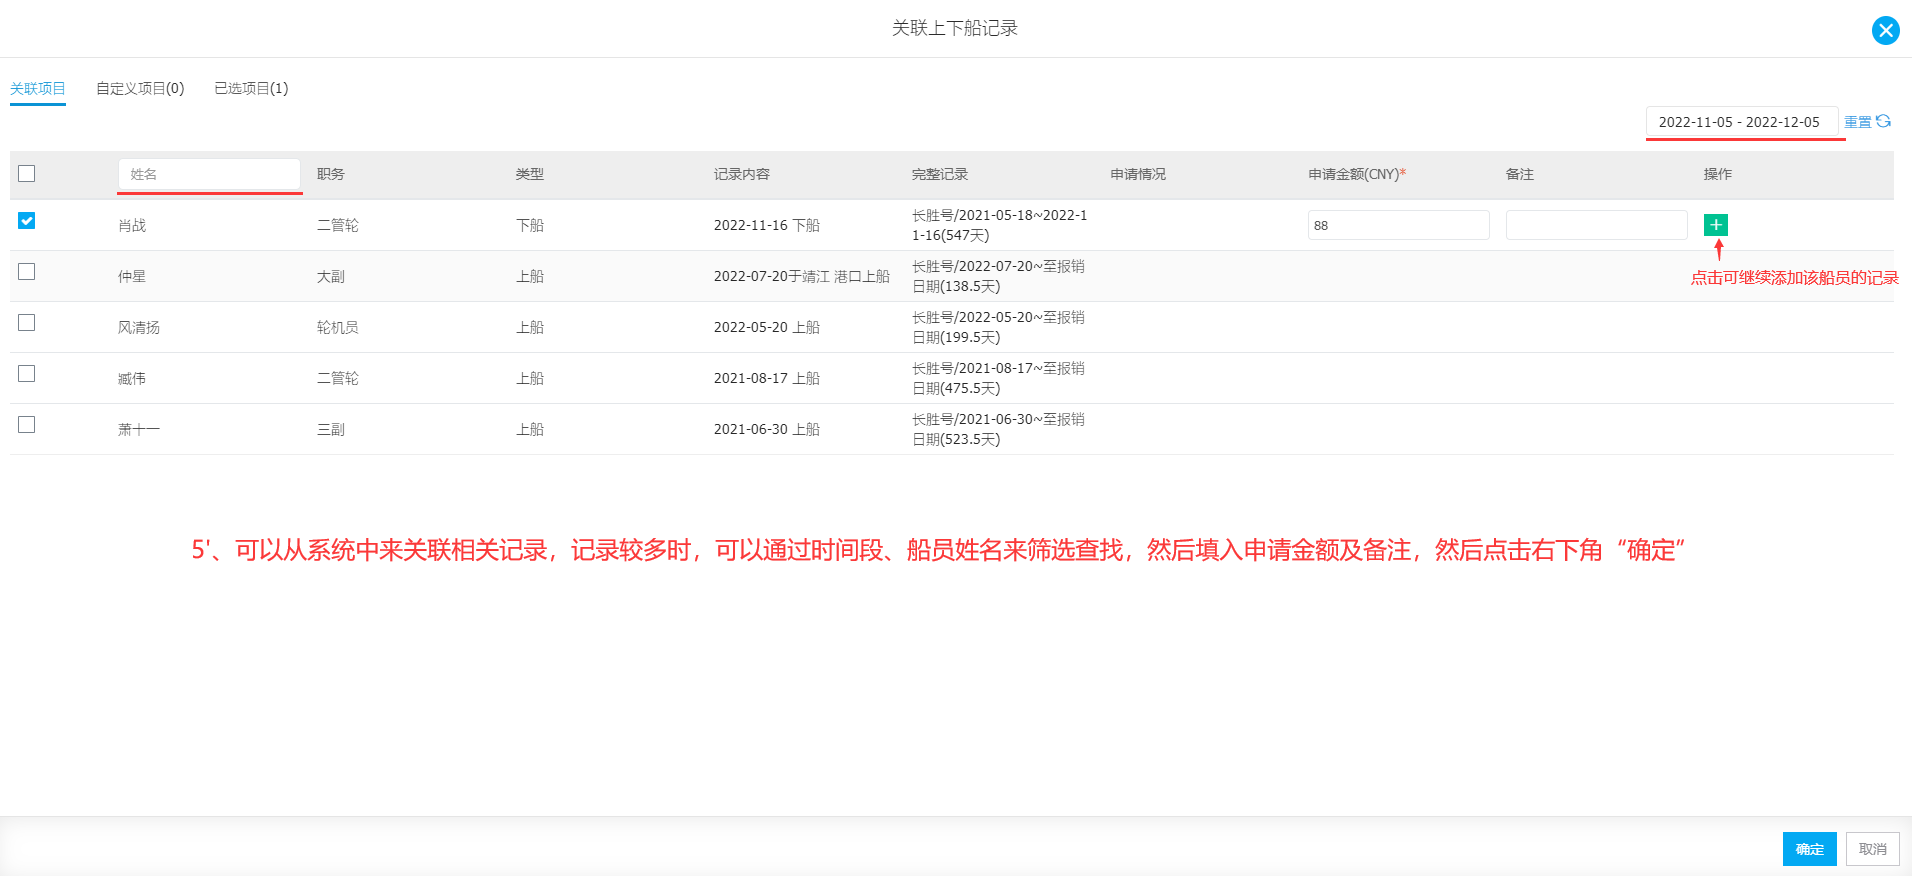This screenshot has height=876, width=1912.
Task: Click the dialog title 关联上下船记录
Action: (955, 28)
